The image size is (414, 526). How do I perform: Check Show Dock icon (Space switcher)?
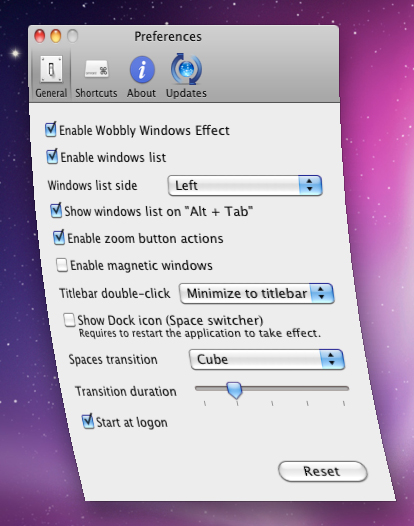69,320
